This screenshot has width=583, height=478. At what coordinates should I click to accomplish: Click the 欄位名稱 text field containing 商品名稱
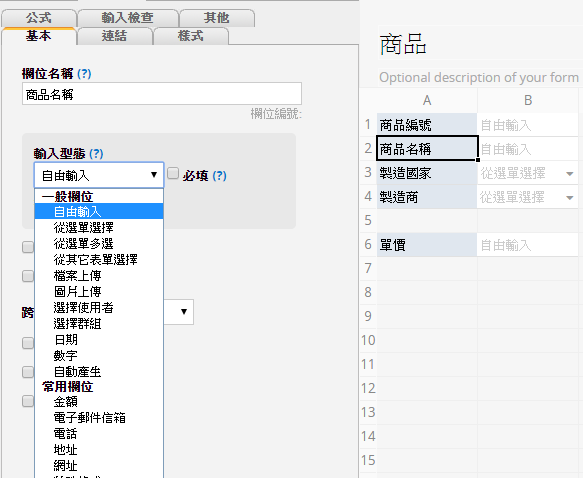162,94
